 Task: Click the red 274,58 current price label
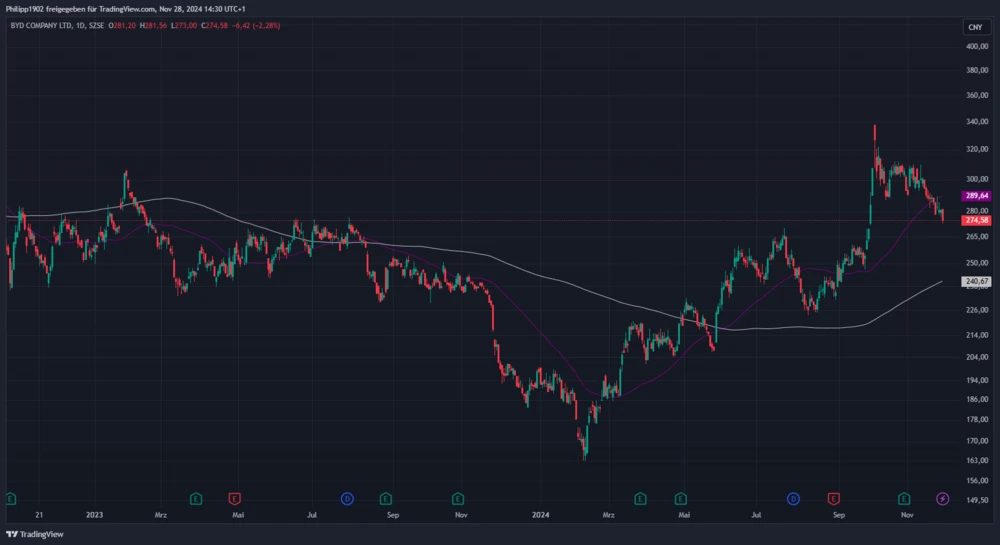click(976, 219)
